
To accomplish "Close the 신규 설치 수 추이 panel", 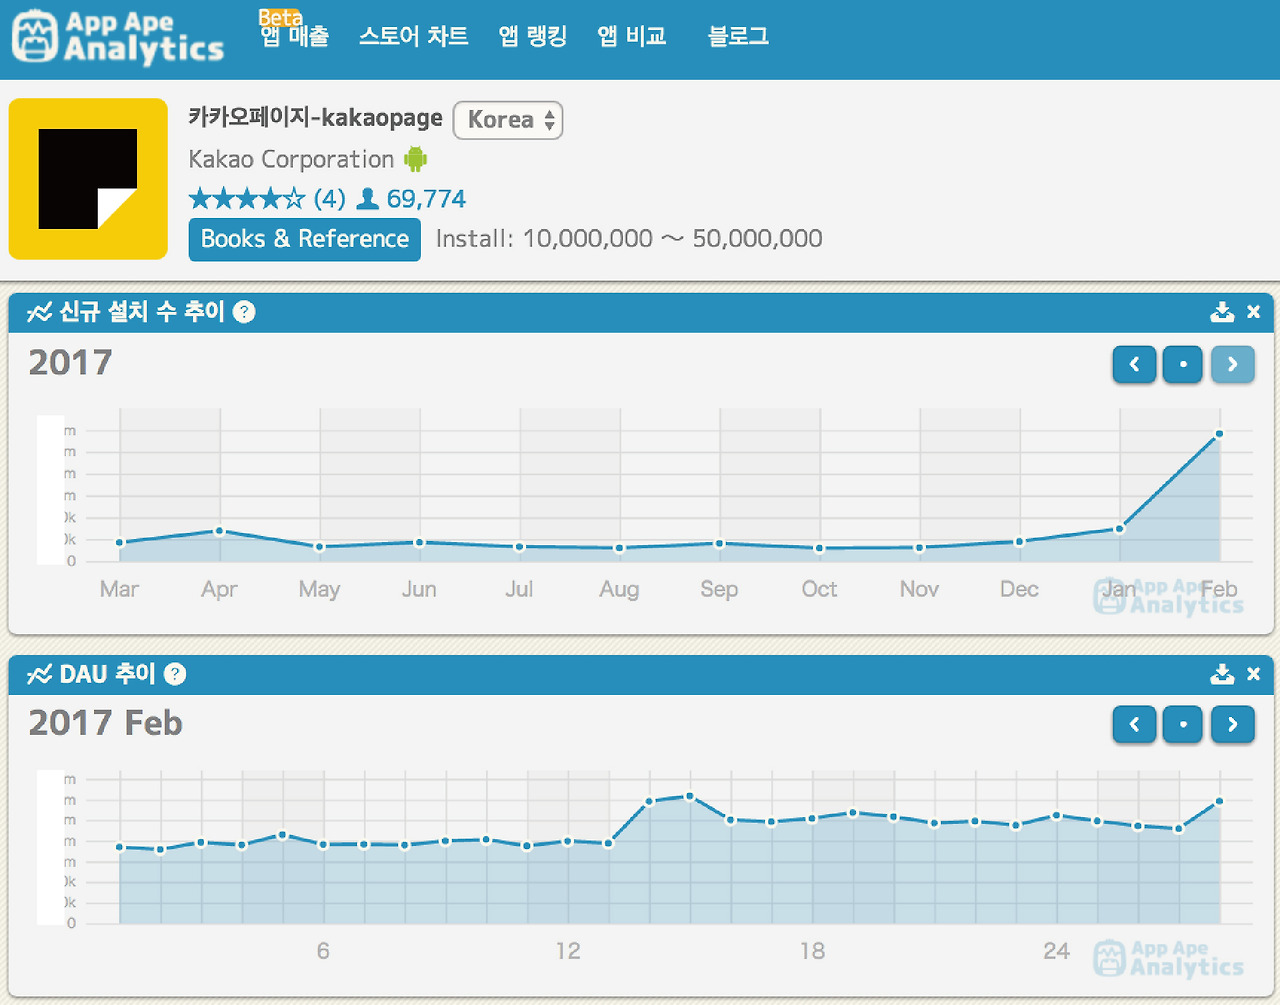I will click(x=1253, y=312).
